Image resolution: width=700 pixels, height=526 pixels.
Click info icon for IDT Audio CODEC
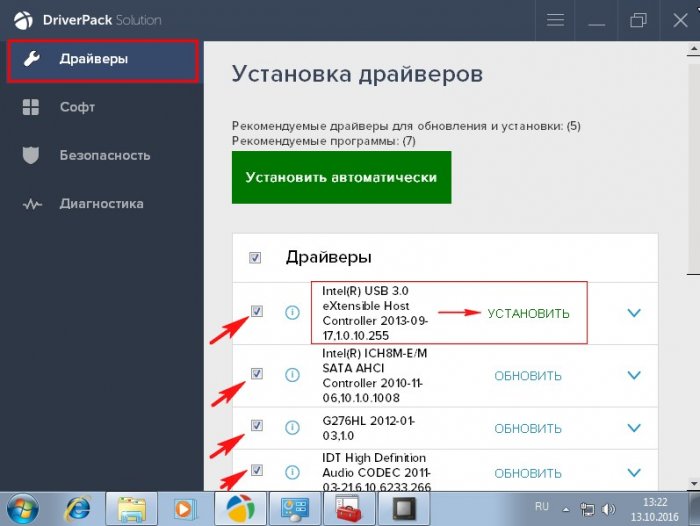[292, 472]
